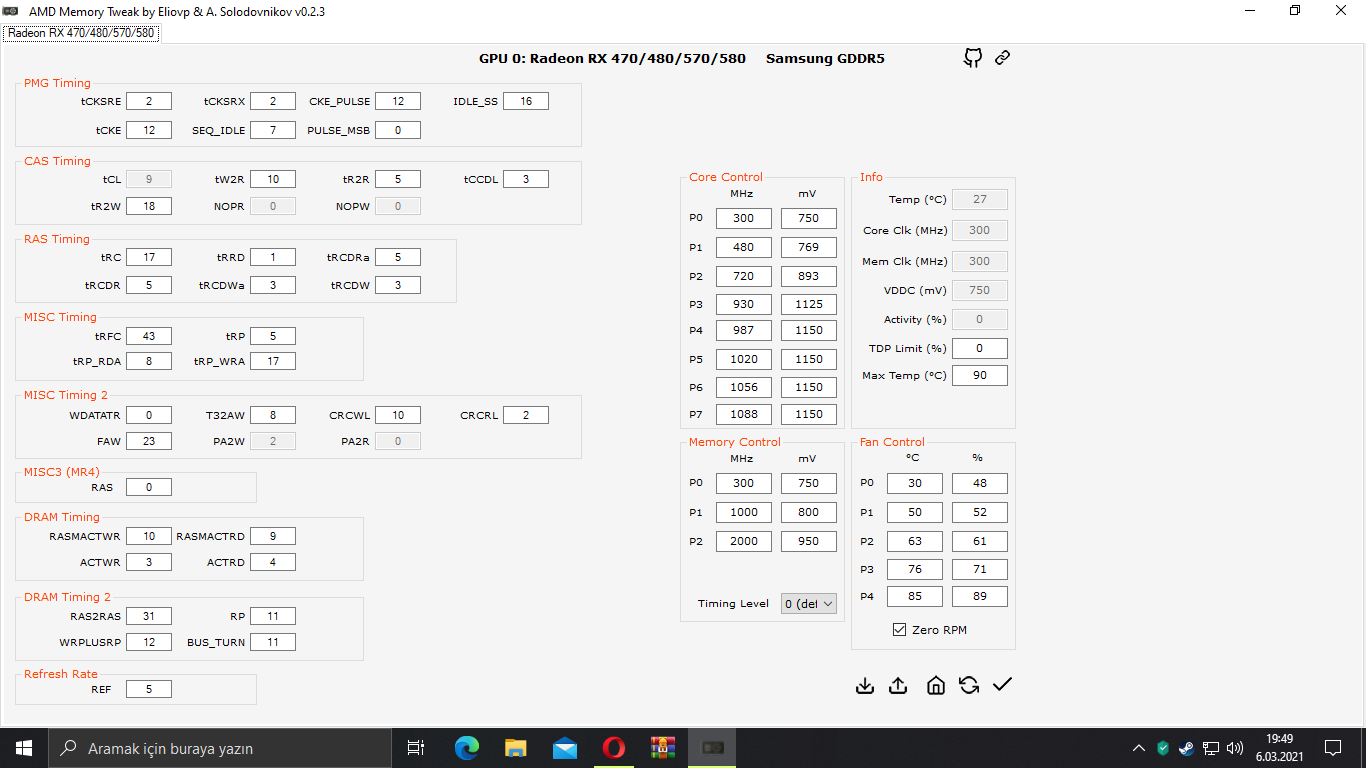Click Fan Control P3 percent field showing 71
Screen dimensions: 1366x768
[x=980, y=570]
